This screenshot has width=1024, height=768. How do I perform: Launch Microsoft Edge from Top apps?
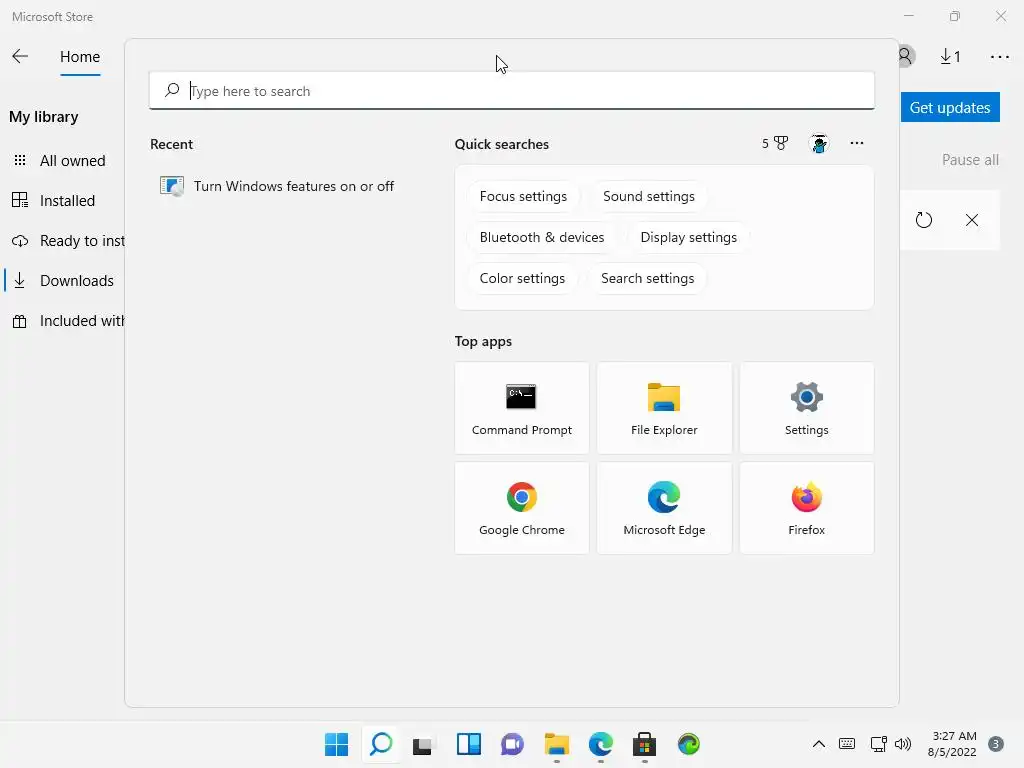click(664, 508)
